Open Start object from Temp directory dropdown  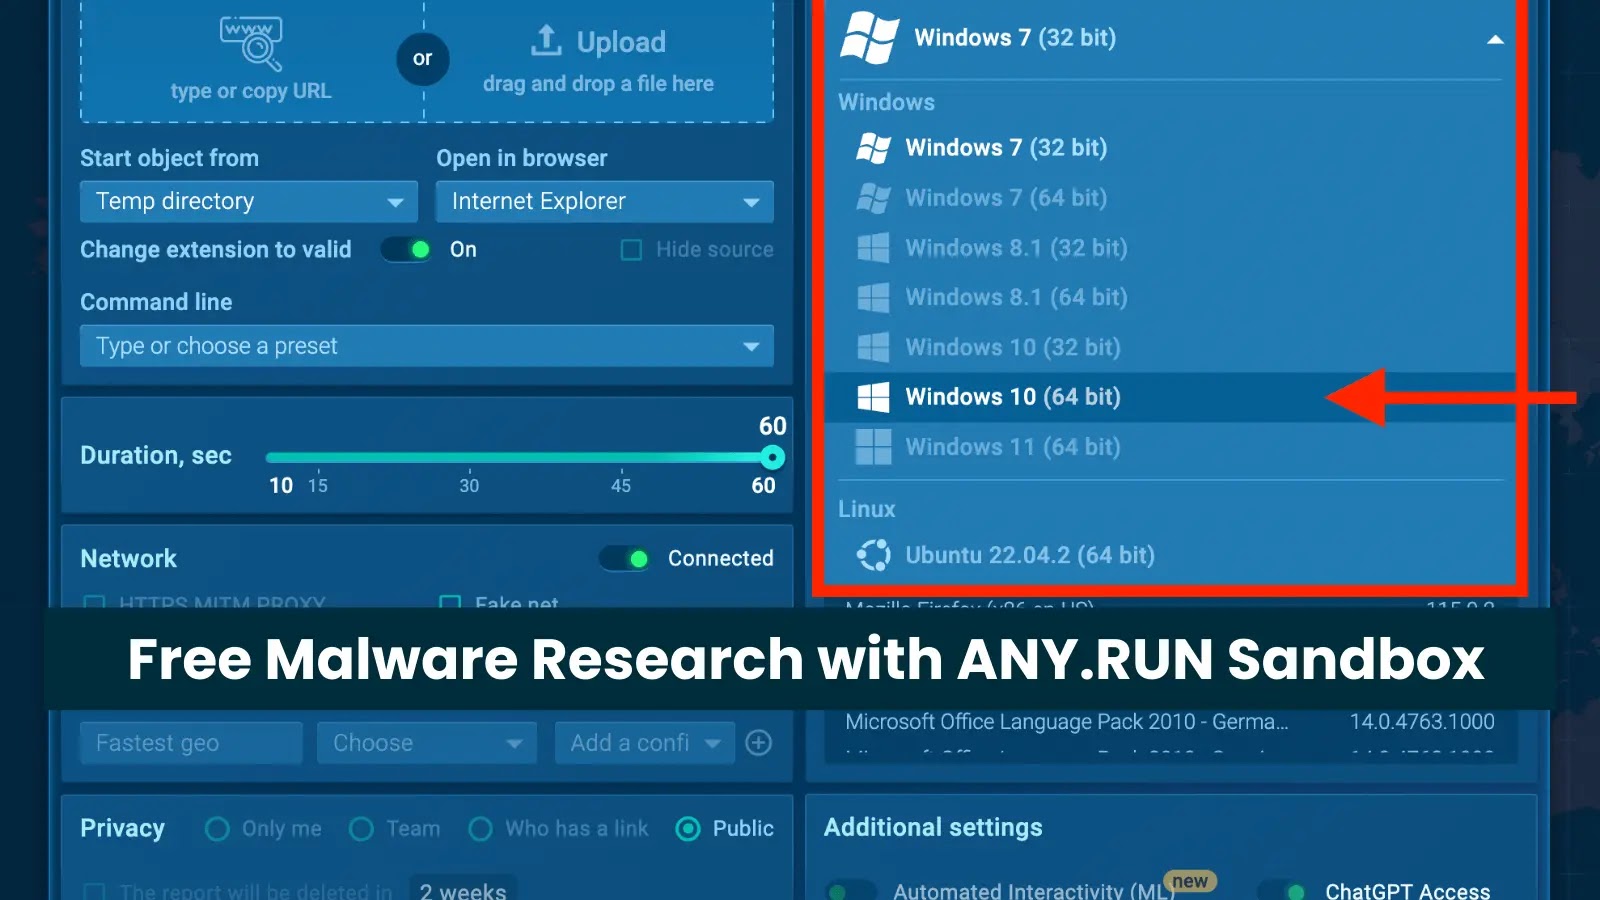[249, 201]
